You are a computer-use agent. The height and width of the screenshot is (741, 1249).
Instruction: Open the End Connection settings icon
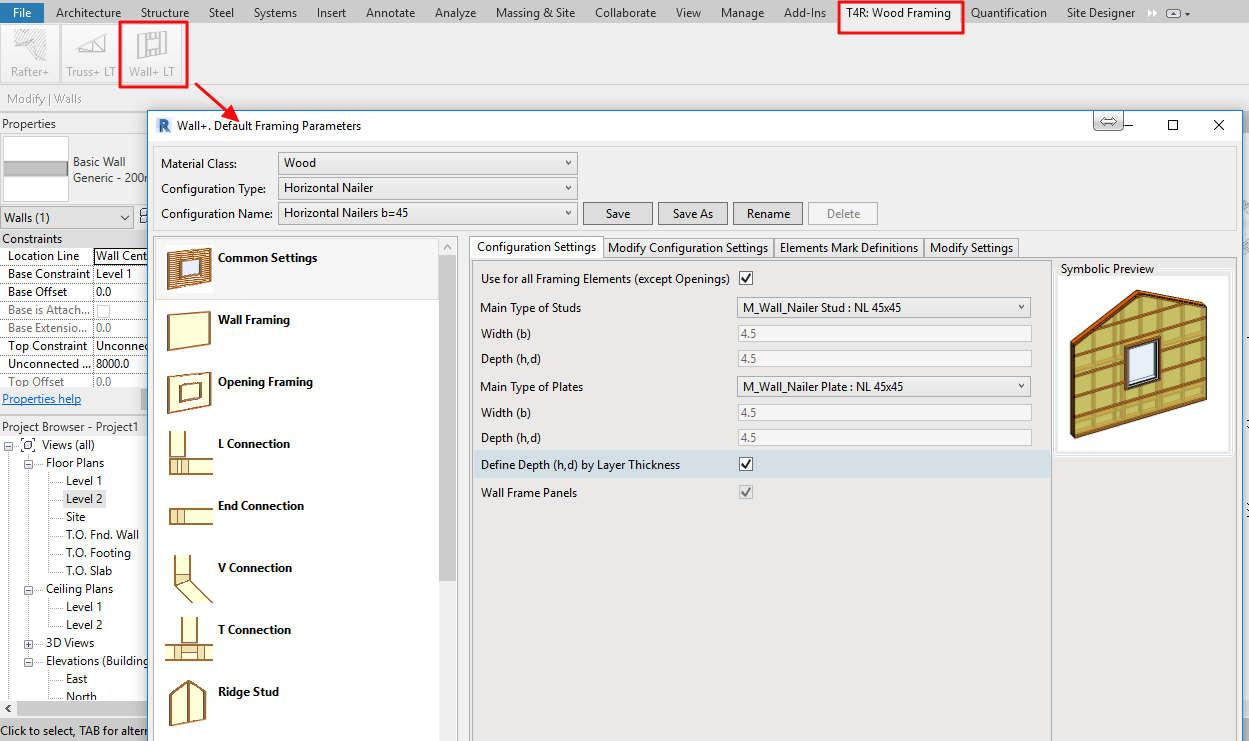(x=189, y=516)
